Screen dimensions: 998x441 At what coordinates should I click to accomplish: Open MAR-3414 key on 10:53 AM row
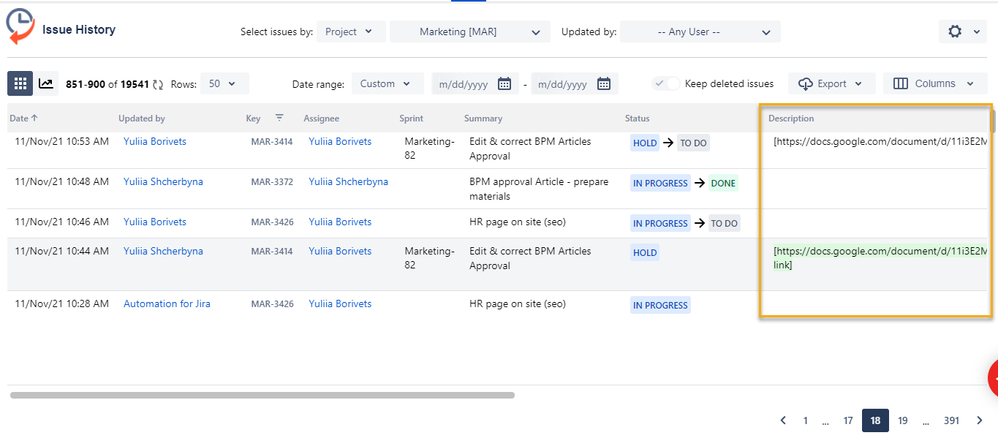tap(272, 142)
